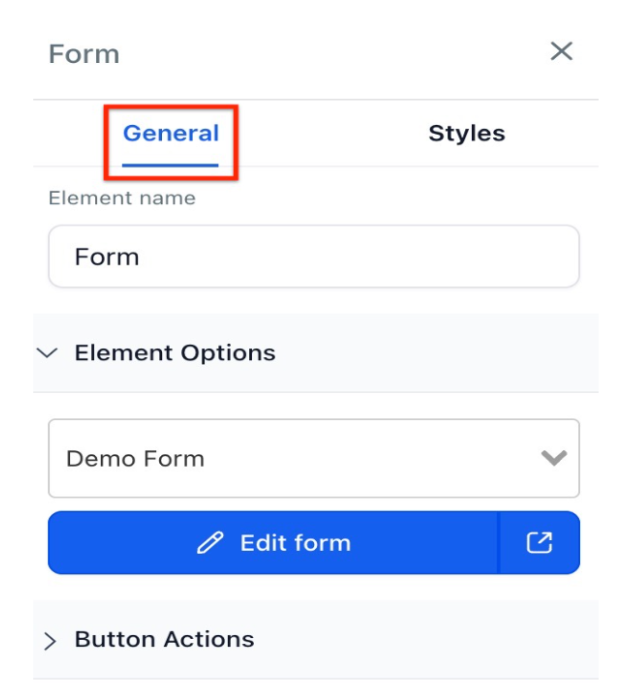The height and width of the screenshot is (696, 628).
Task: Click blue underline beneath General tab
Action: click(x=170, y=165)
